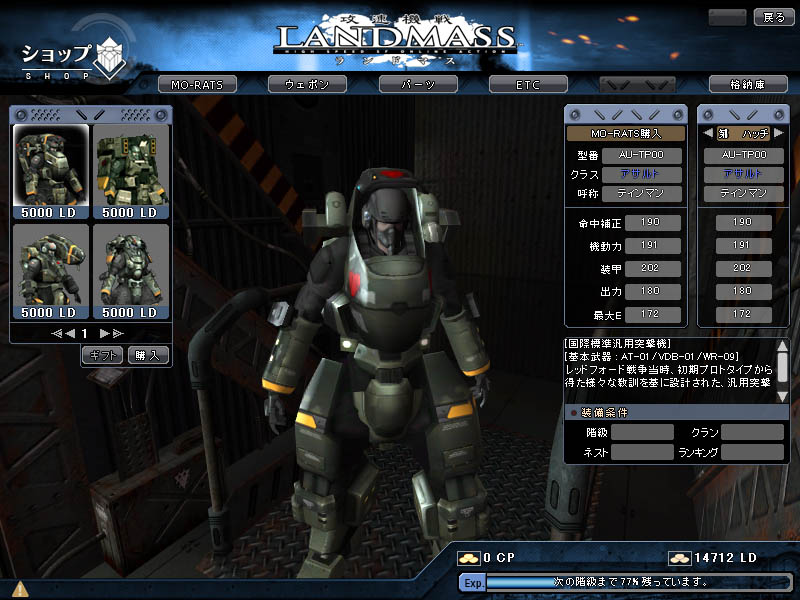Click the ティンマン name value in the purchase panel
800x600 pixels.
[642, 194]
